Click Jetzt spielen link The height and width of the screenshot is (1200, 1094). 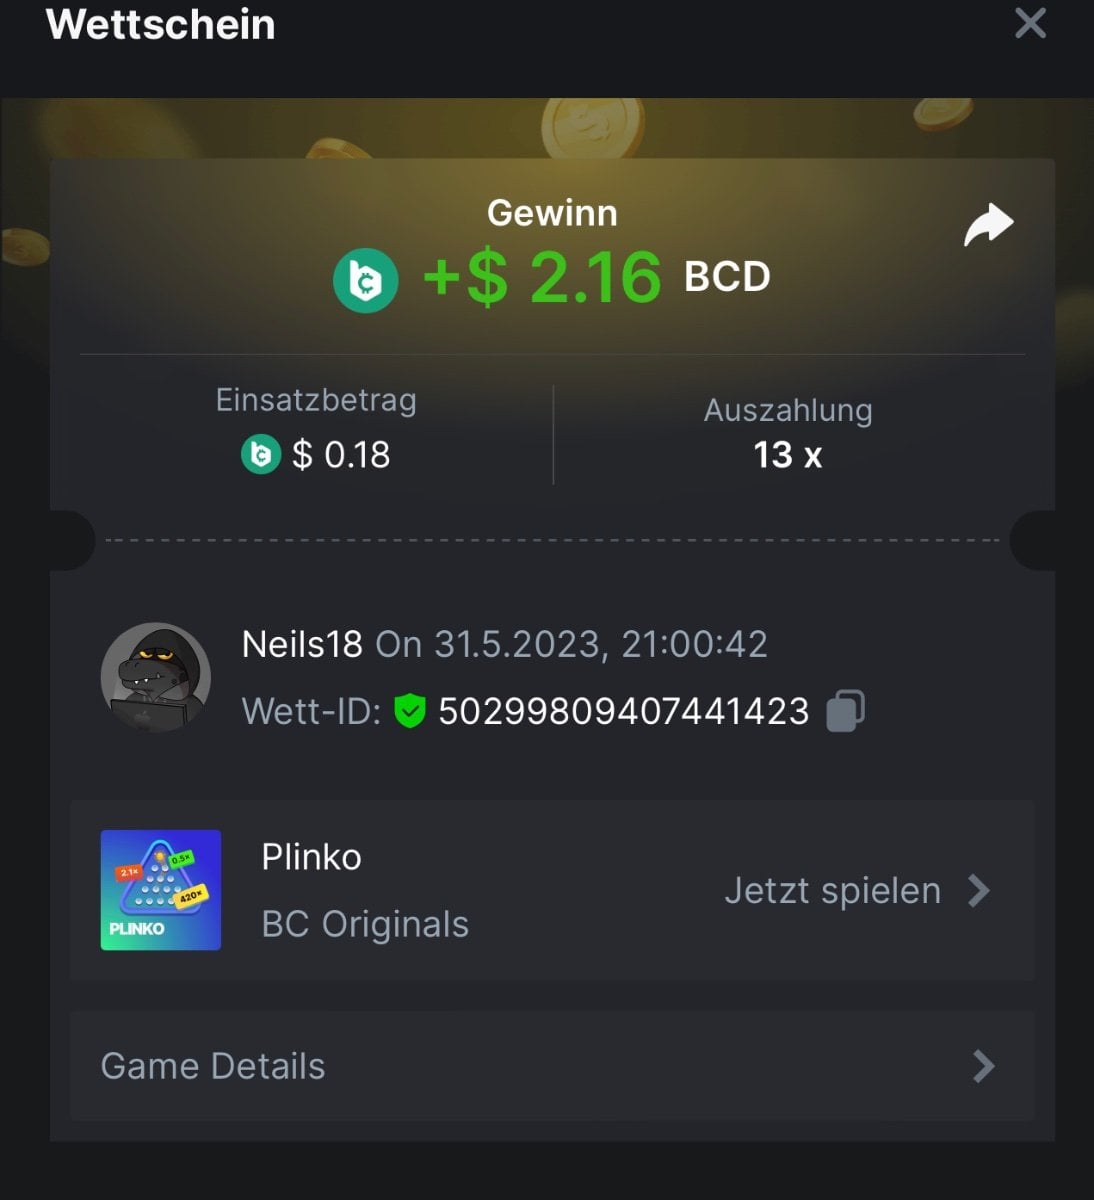click(x=832, y=890)
